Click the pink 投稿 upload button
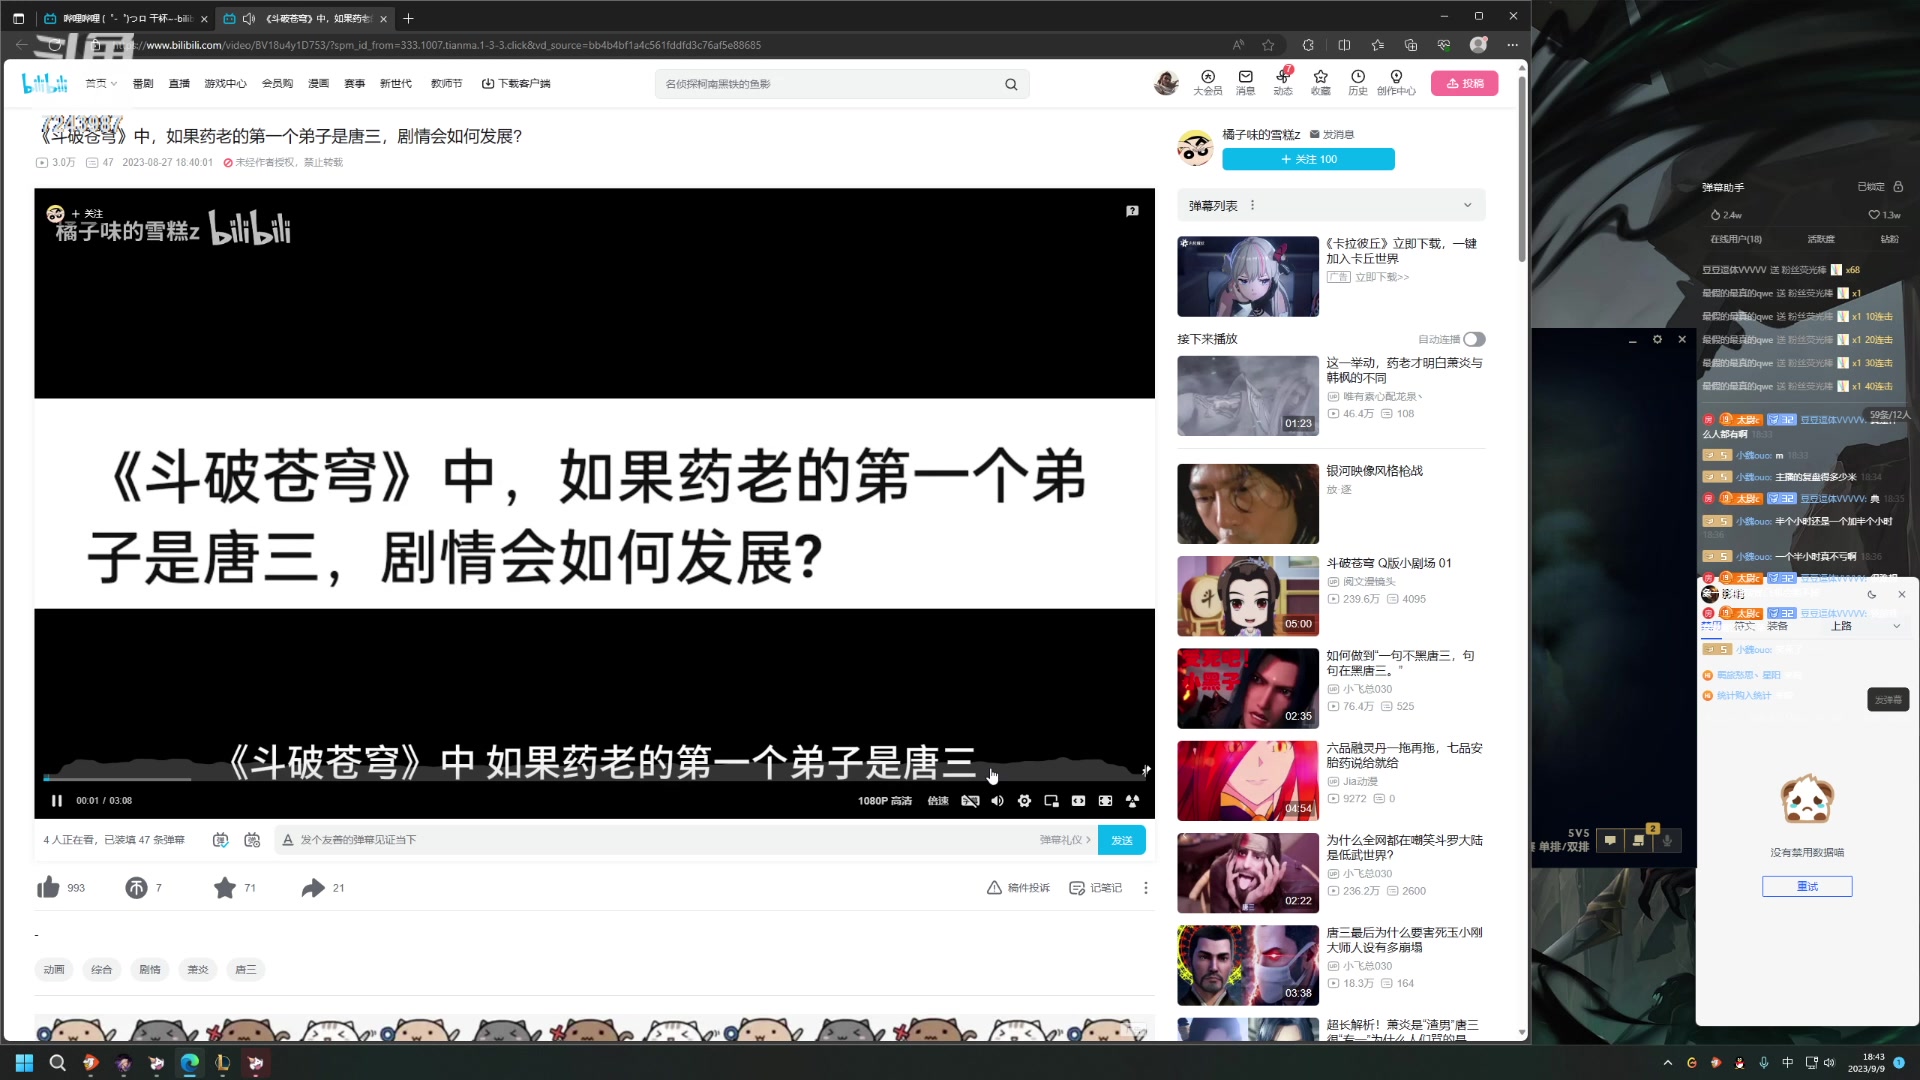The height and width of the screenshot is (1080, 1920). [1464, 84]
